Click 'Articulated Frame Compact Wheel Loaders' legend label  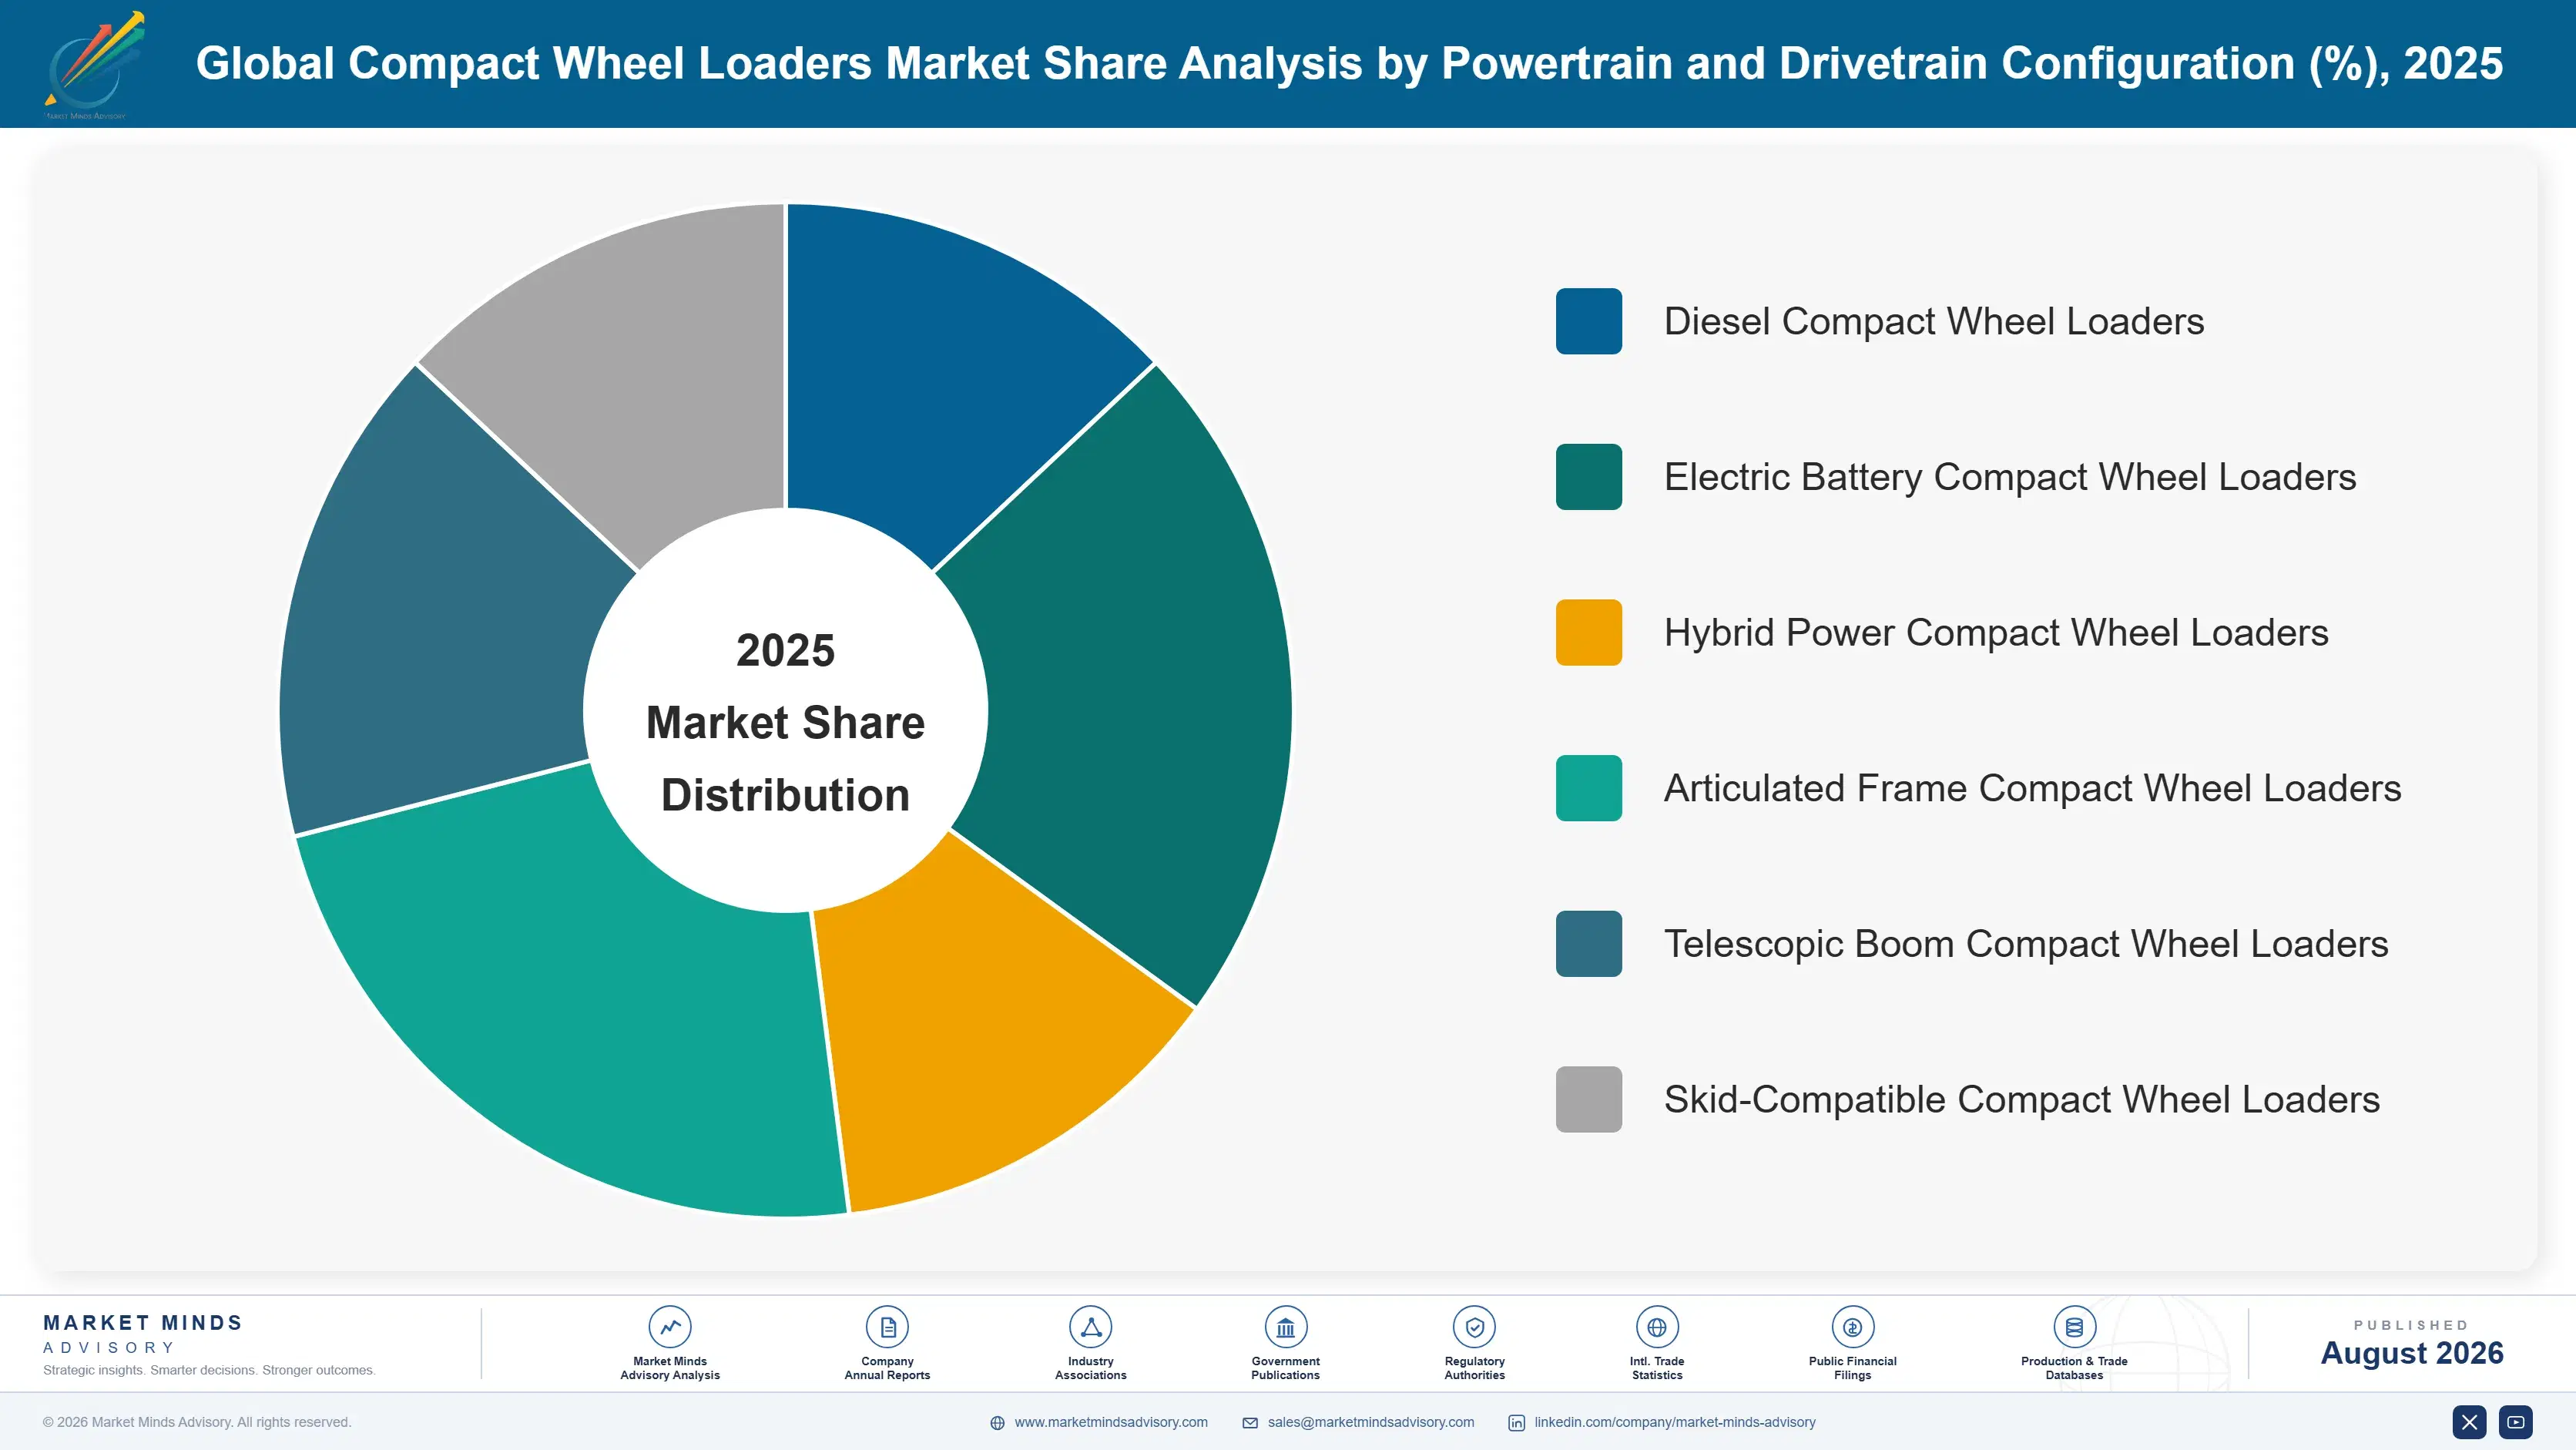(2032, 788)
